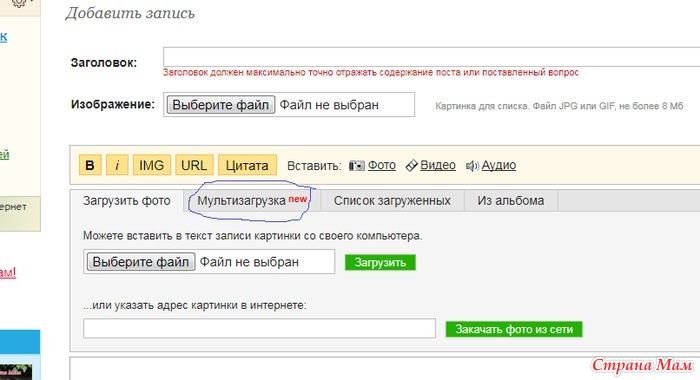
Task: Click the internet image address field
Action: 259,328
